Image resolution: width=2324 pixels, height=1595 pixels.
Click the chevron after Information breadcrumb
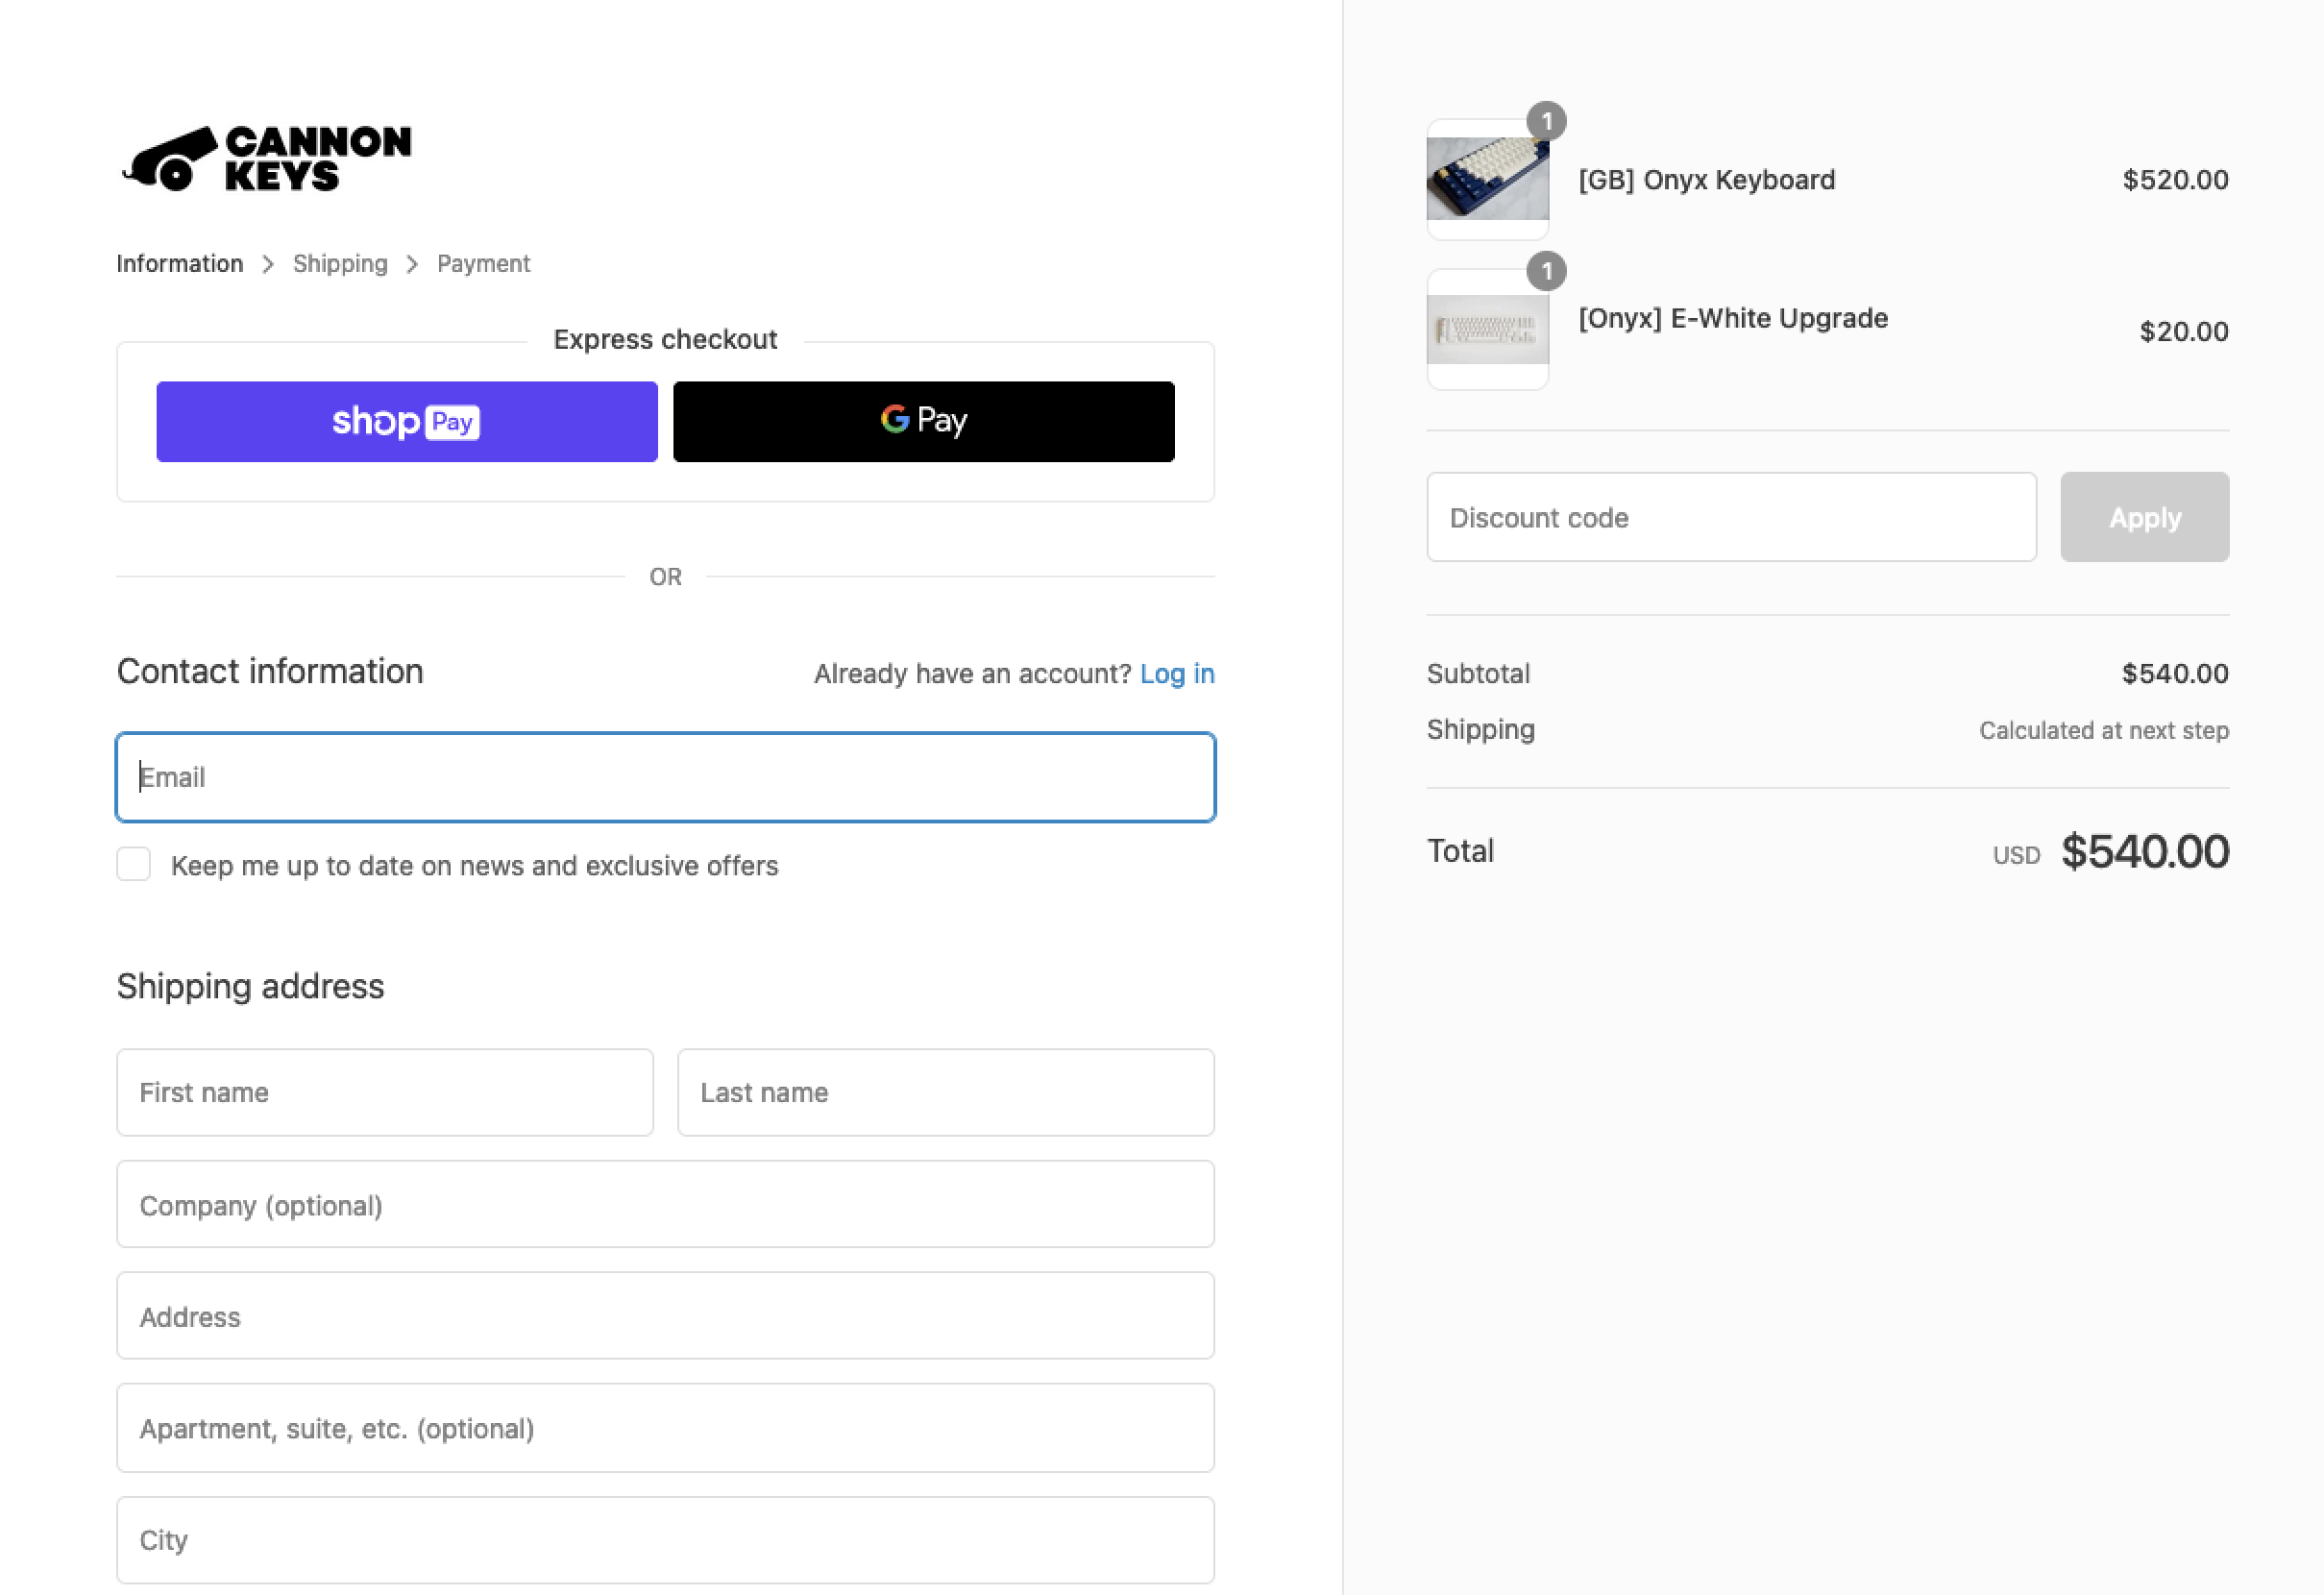[x=268, y=264]
